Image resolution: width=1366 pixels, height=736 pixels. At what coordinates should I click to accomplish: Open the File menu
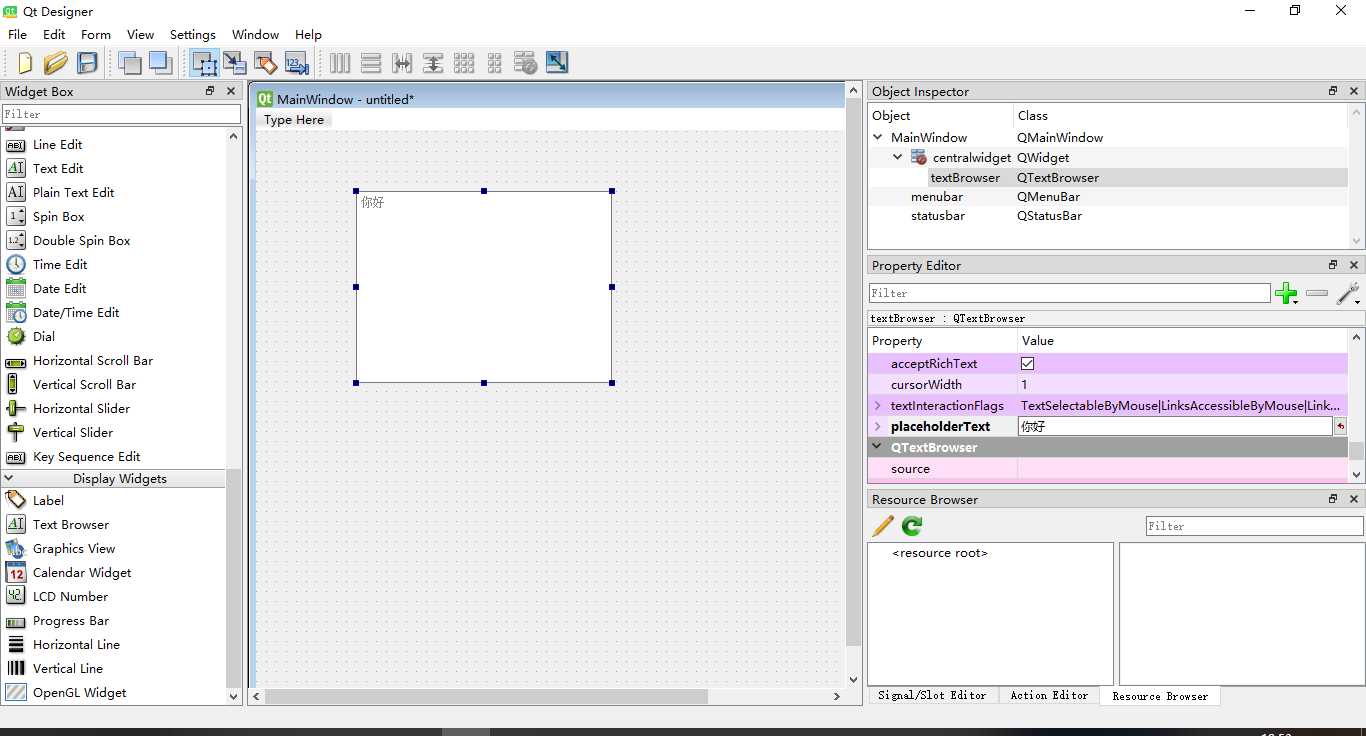[18, 34]
